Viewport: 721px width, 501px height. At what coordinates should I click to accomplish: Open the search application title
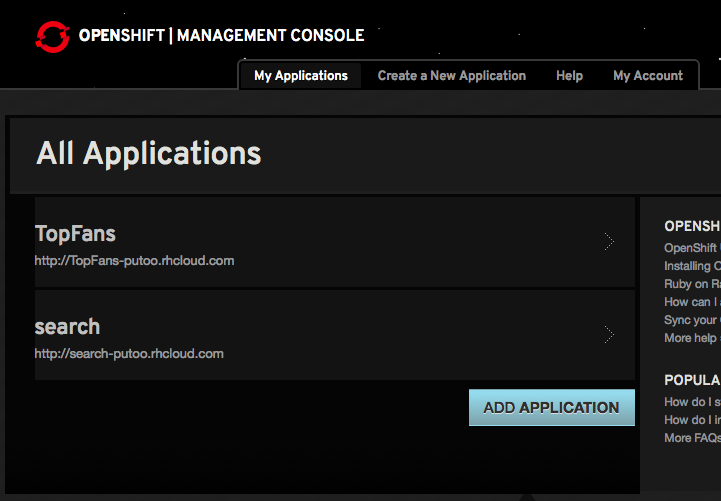pyautogui.click(x=67, y=327)
